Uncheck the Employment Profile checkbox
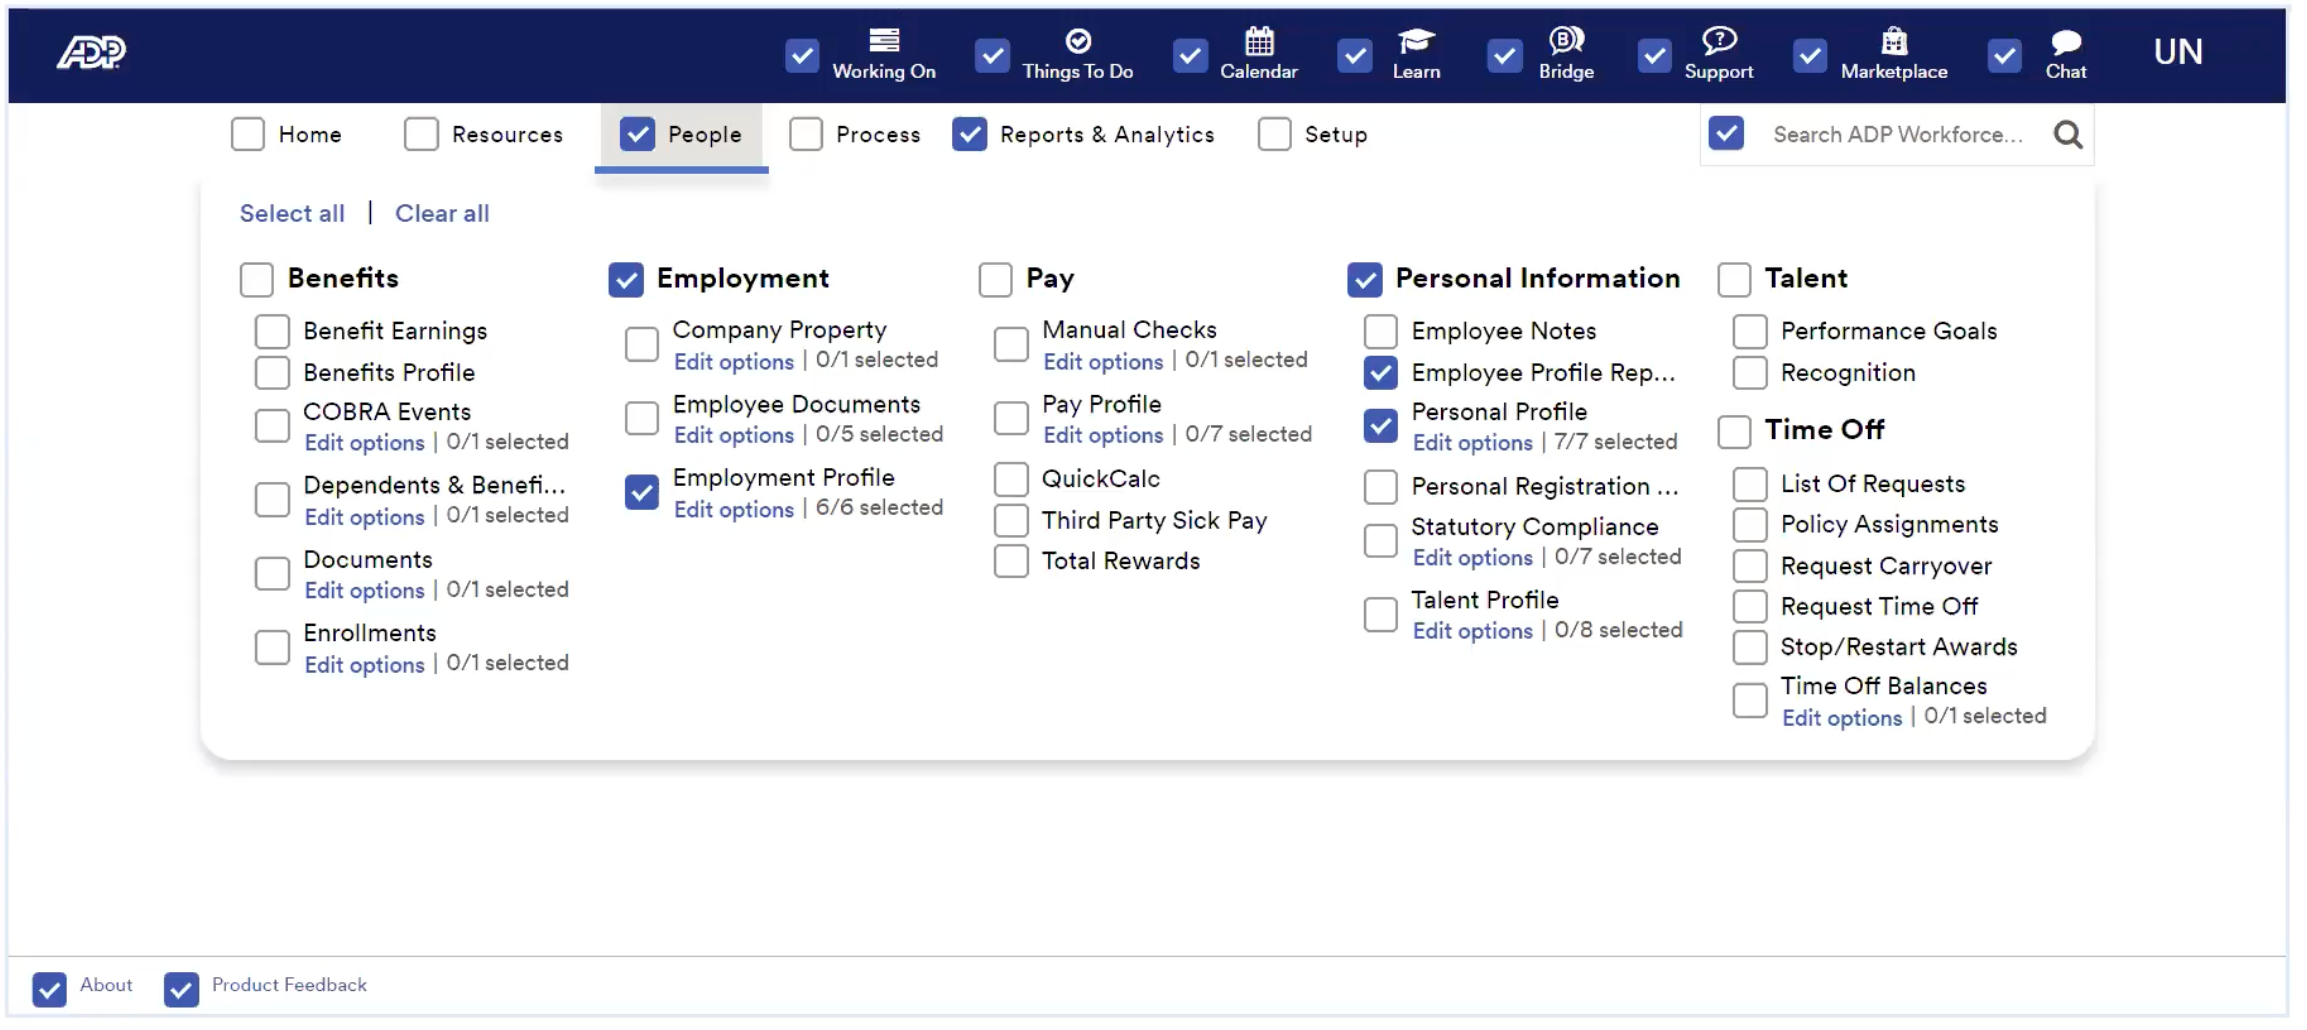Viewport: 2307px width, 1030px height. (641, 492)
